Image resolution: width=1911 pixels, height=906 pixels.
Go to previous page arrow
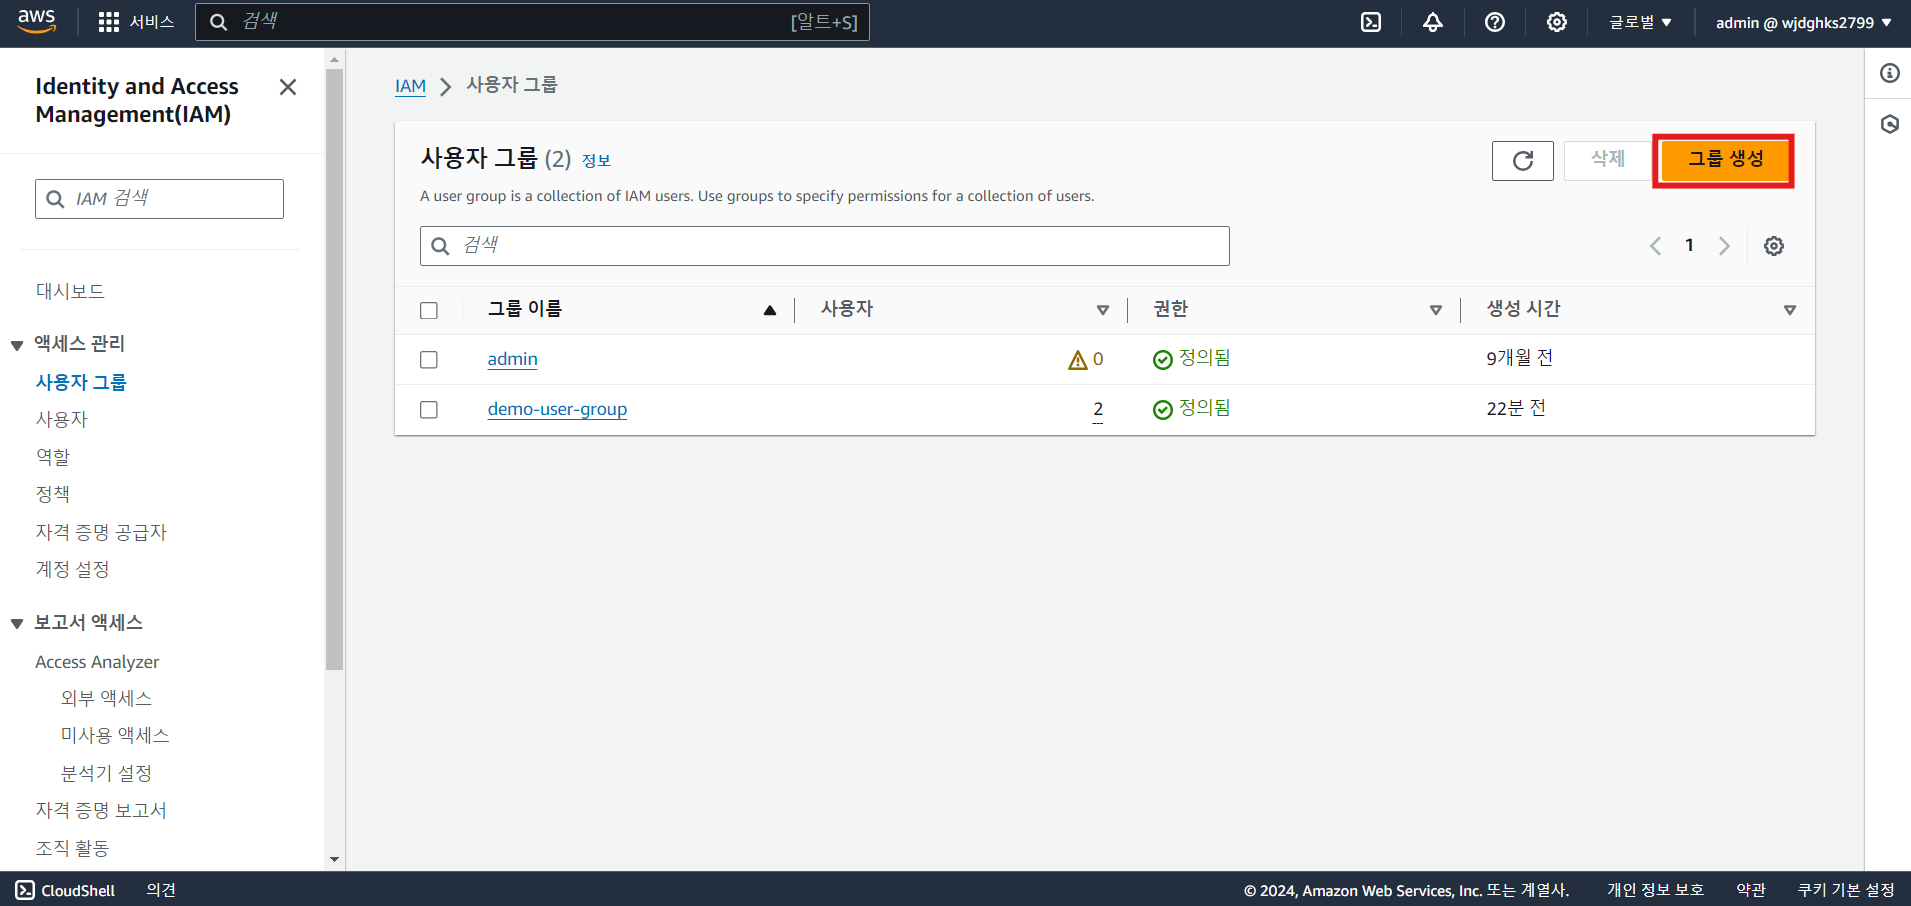click(1655, 246)
